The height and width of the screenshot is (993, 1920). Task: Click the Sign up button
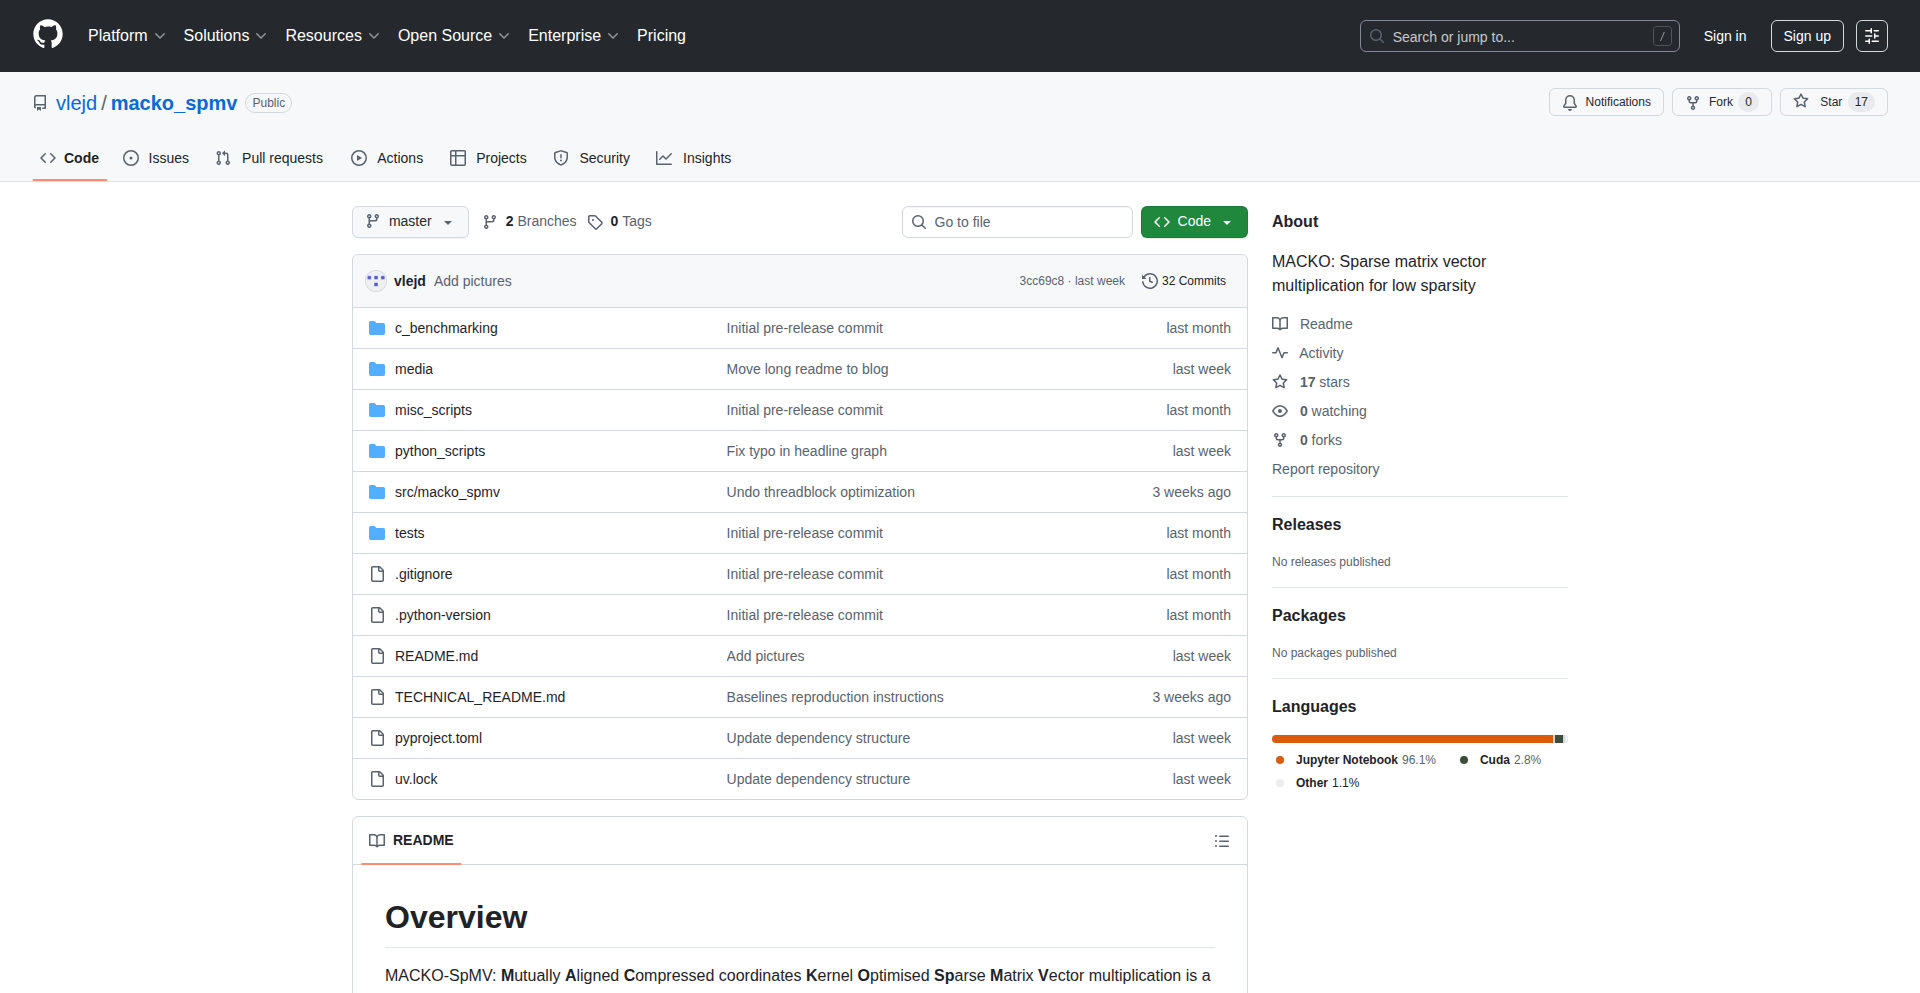[1806, 36]
